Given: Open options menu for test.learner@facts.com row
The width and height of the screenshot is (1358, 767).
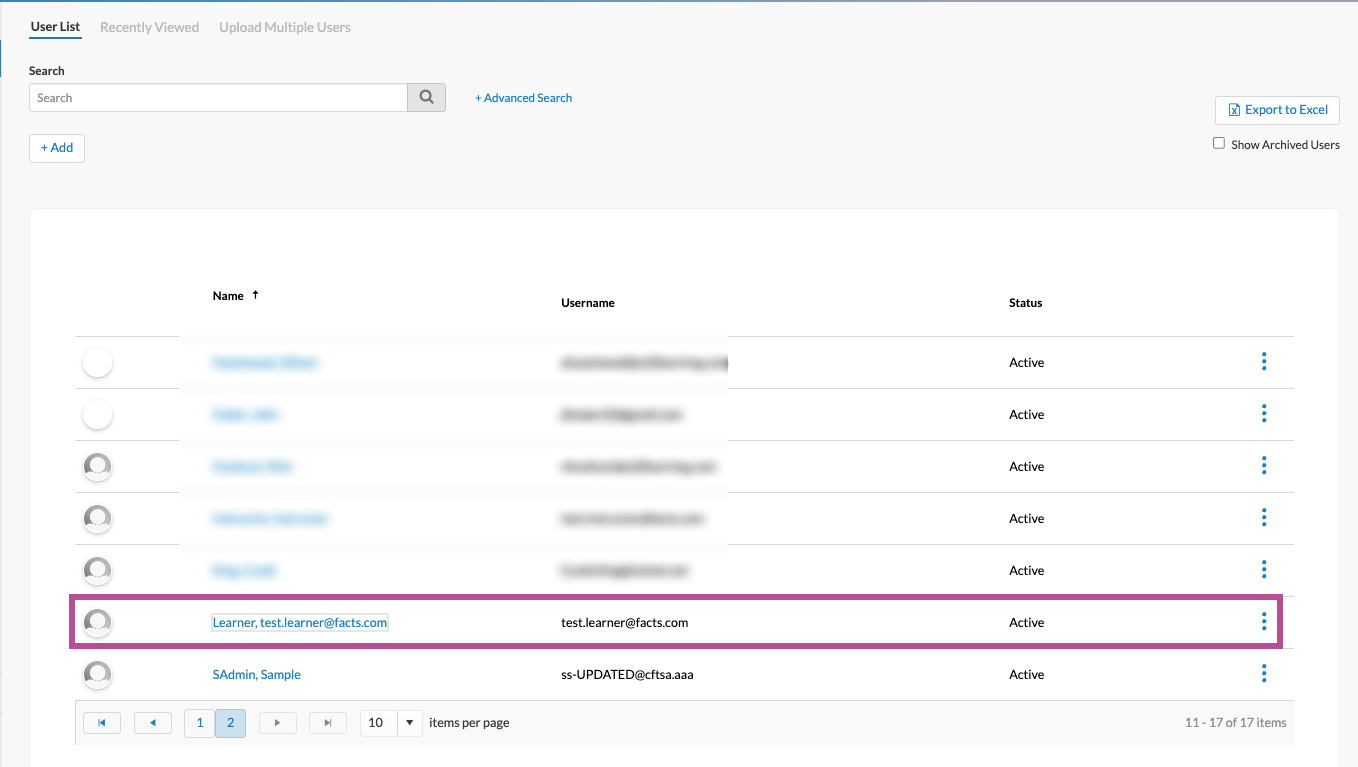Looking at the screenshot, I should [1264, 622].
